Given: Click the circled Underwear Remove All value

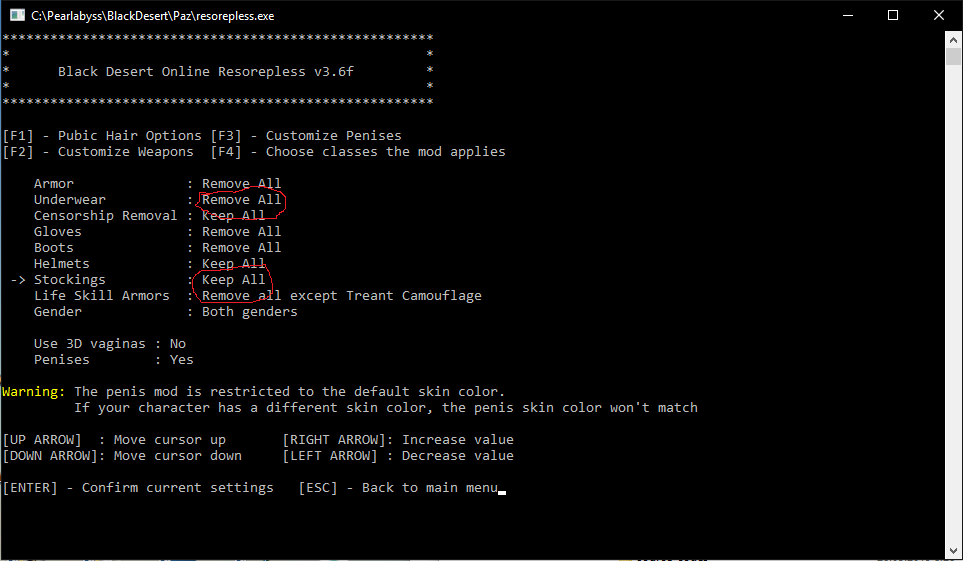Looking at the screenshot, I should coord(241,200).
